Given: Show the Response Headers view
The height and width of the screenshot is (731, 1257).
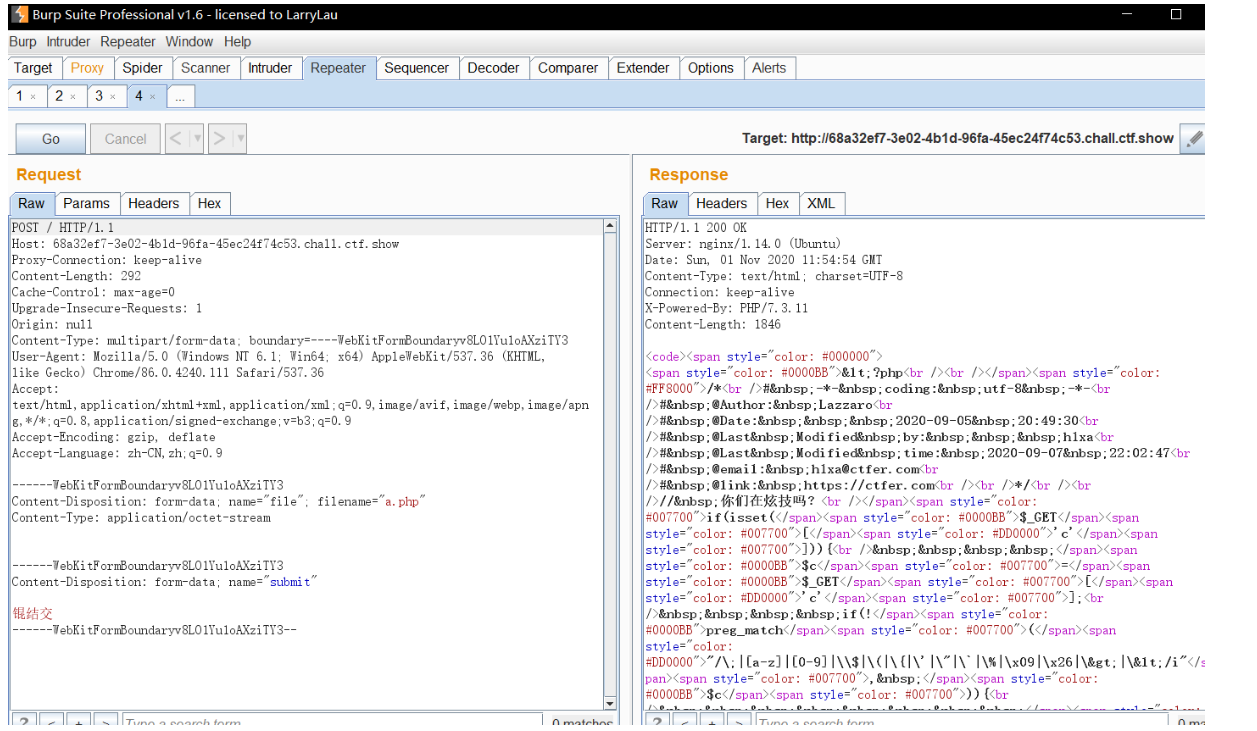Looking at the screenshot, I should click(722, 203).
